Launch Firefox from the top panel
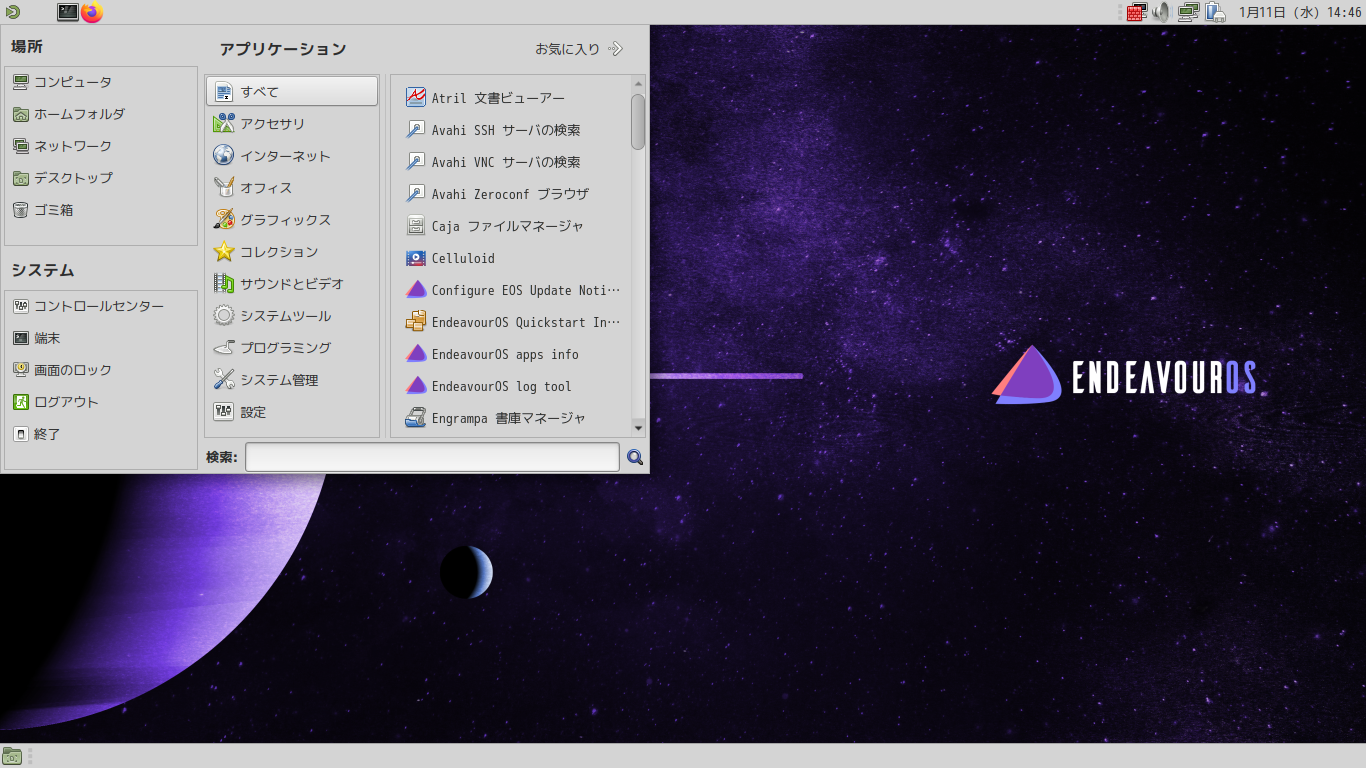 click(92, 13)
